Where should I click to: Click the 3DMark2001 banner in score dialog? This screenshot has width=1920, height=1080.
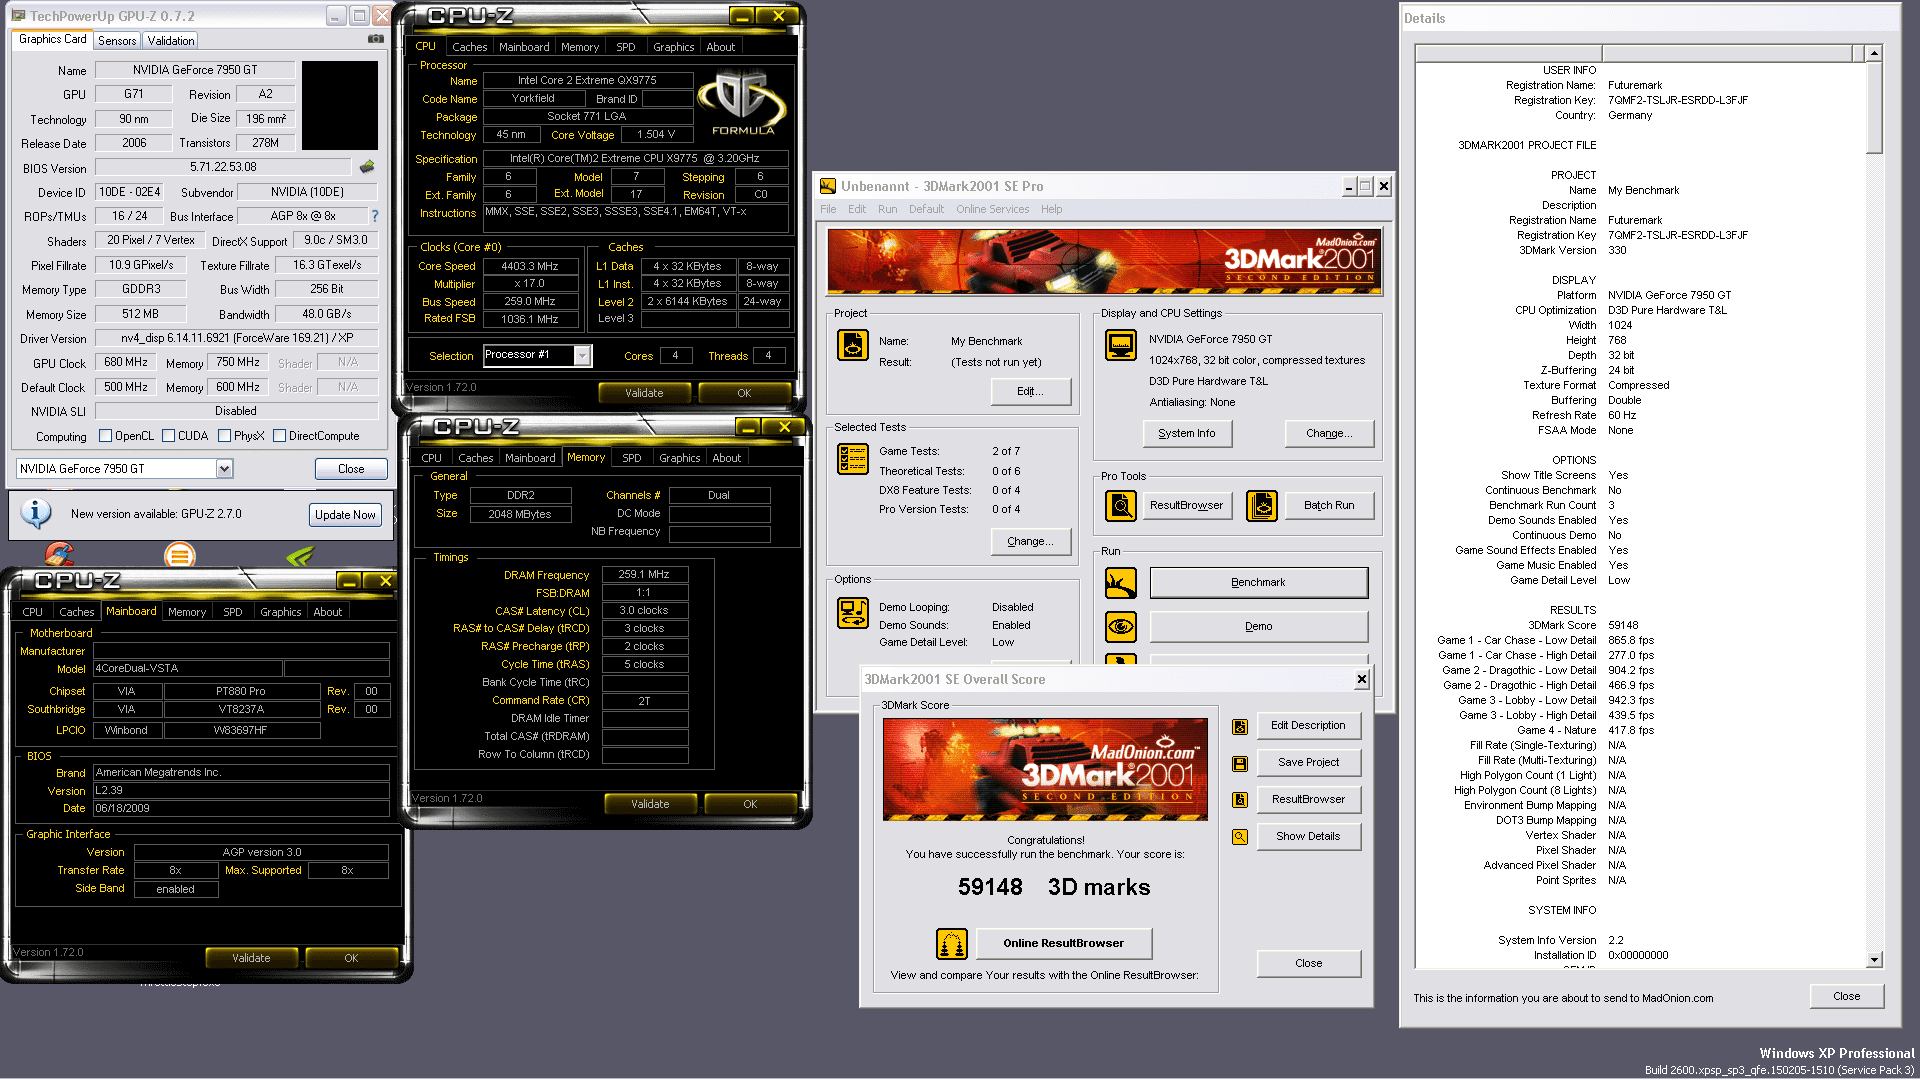click(x=1045, y=770)
